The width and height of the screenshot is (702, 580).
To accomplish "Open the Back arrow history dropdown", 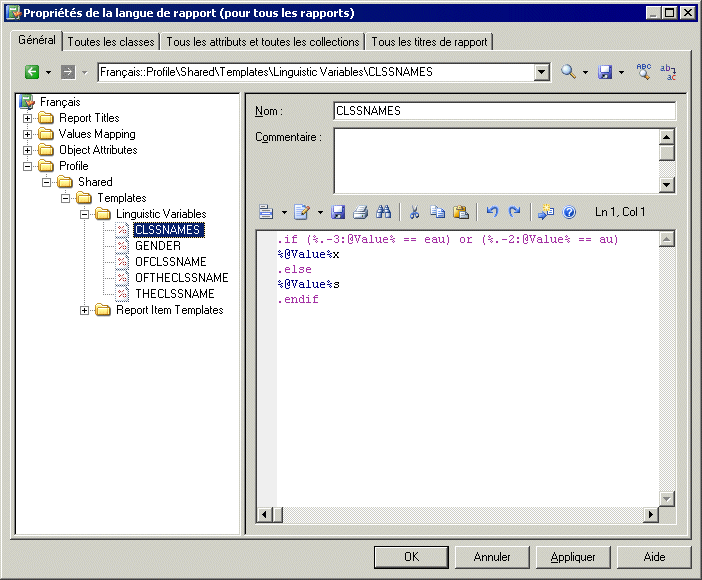I will [48, 72].
